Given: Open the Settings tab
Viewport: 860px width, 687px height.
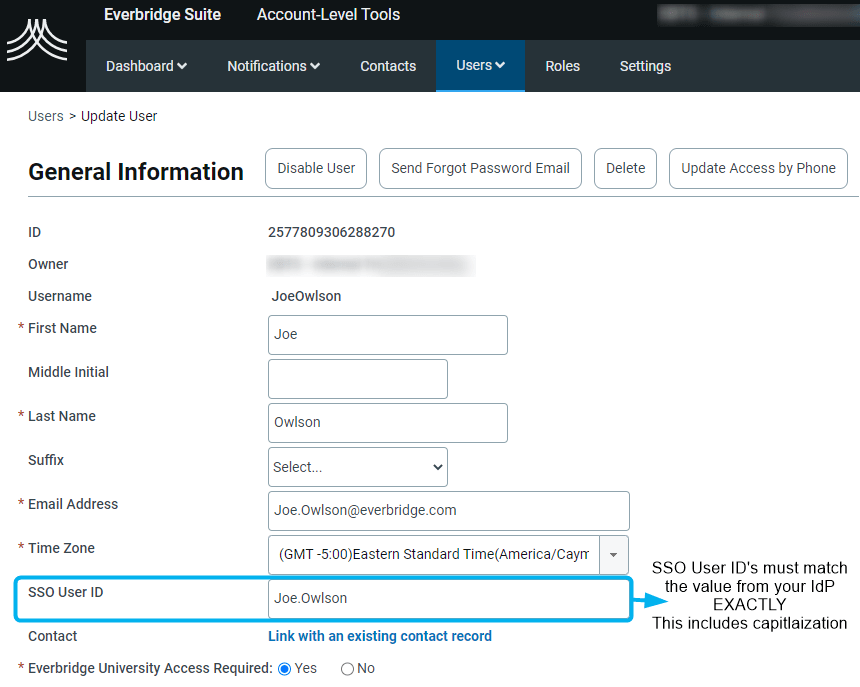Looking at the screenshot, I should click(x=644, y=66).
